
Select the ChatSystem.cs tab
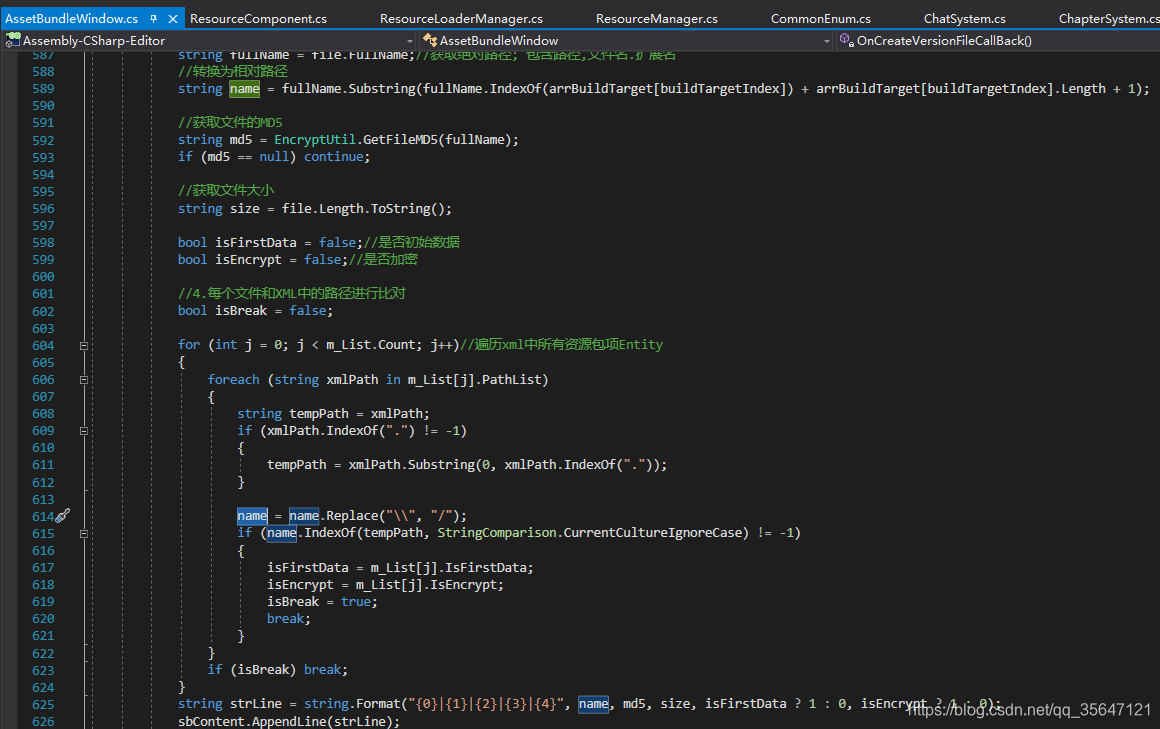[965, 19]
